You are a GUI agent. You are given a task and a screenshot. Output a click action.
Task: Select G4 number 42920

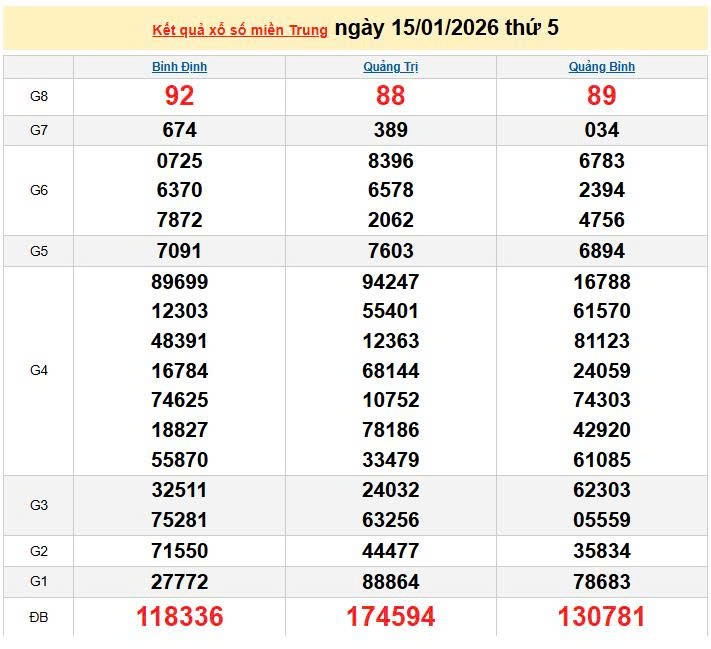[x=602, y=430]
